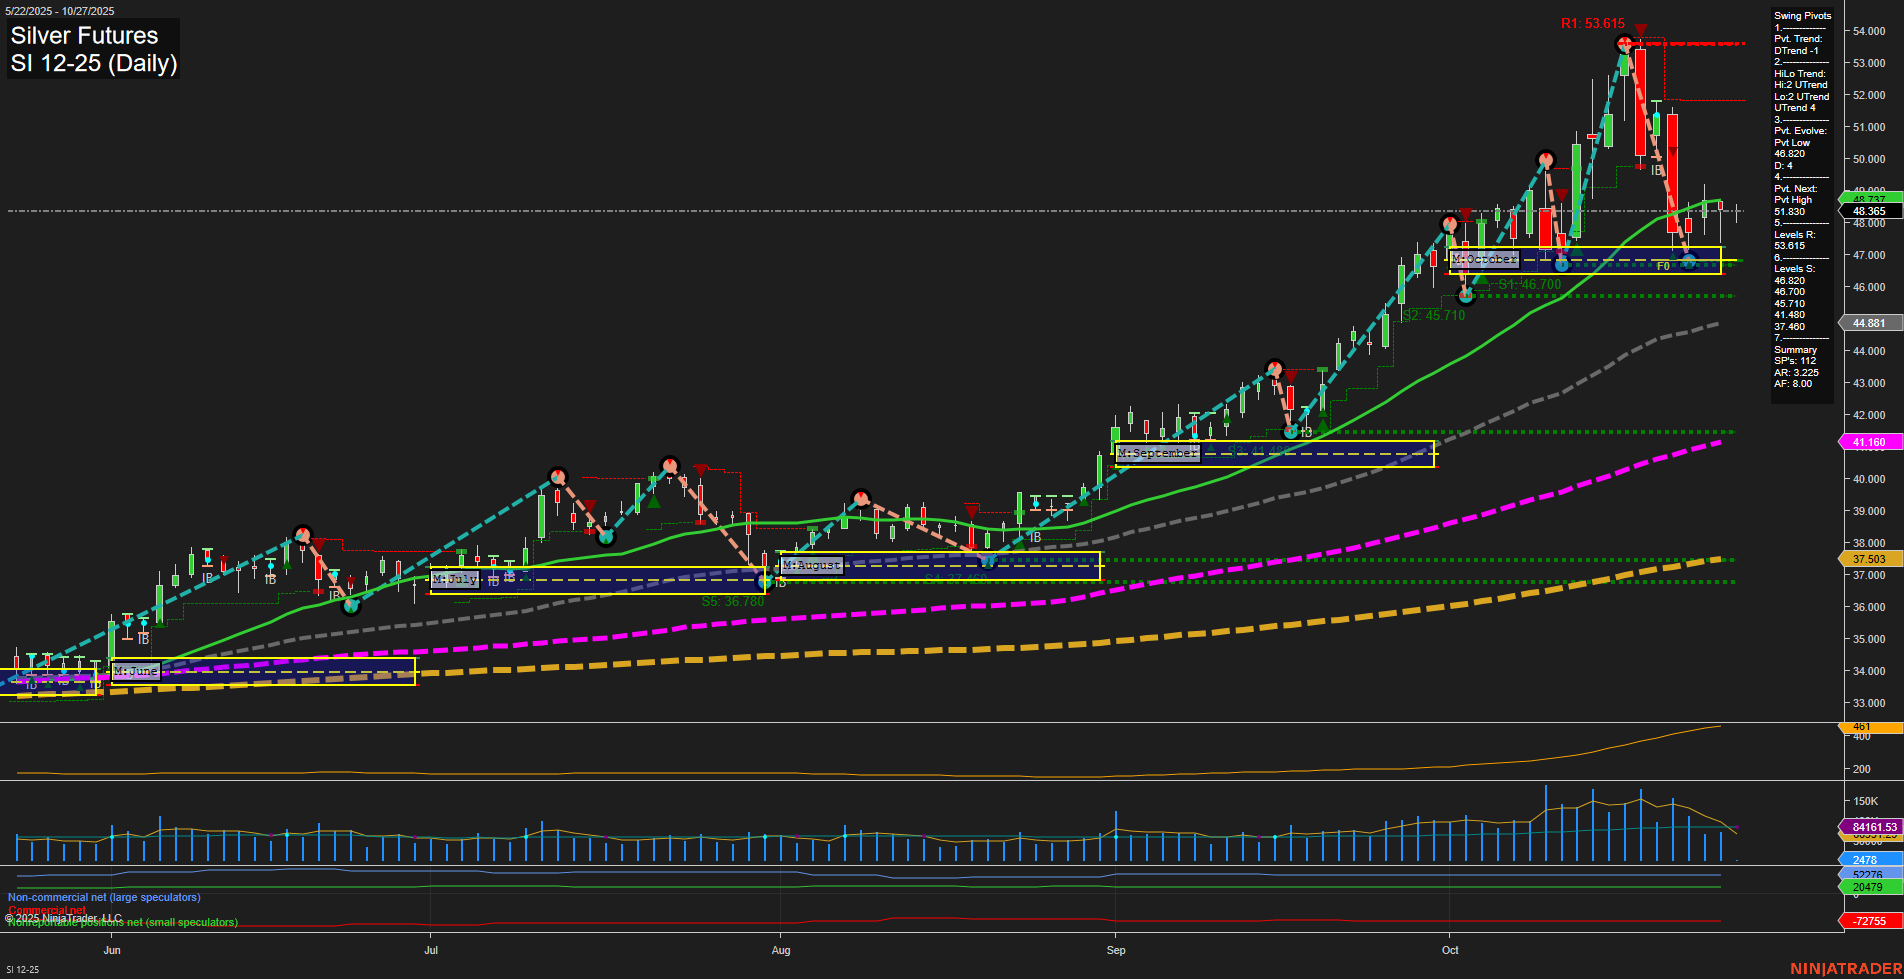1904x979 pixels.
Task: Click the F0 label inside the October box
Action: [x=1662, y=267]
